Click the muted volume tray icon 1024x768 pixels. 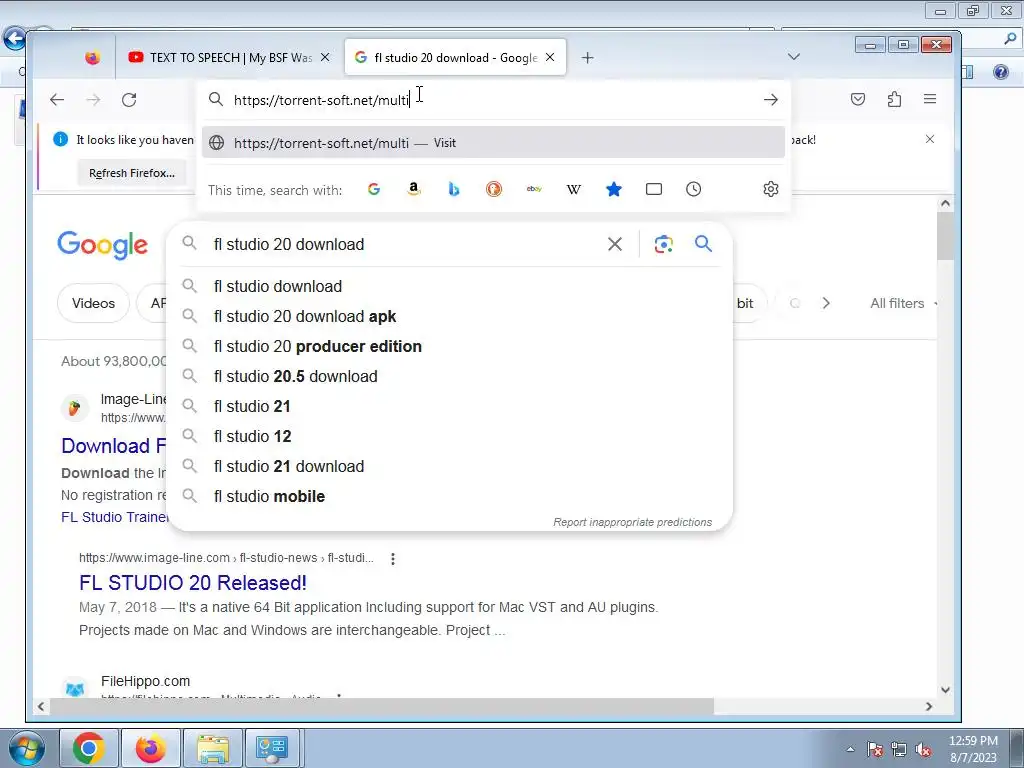[x=923, y=749]
